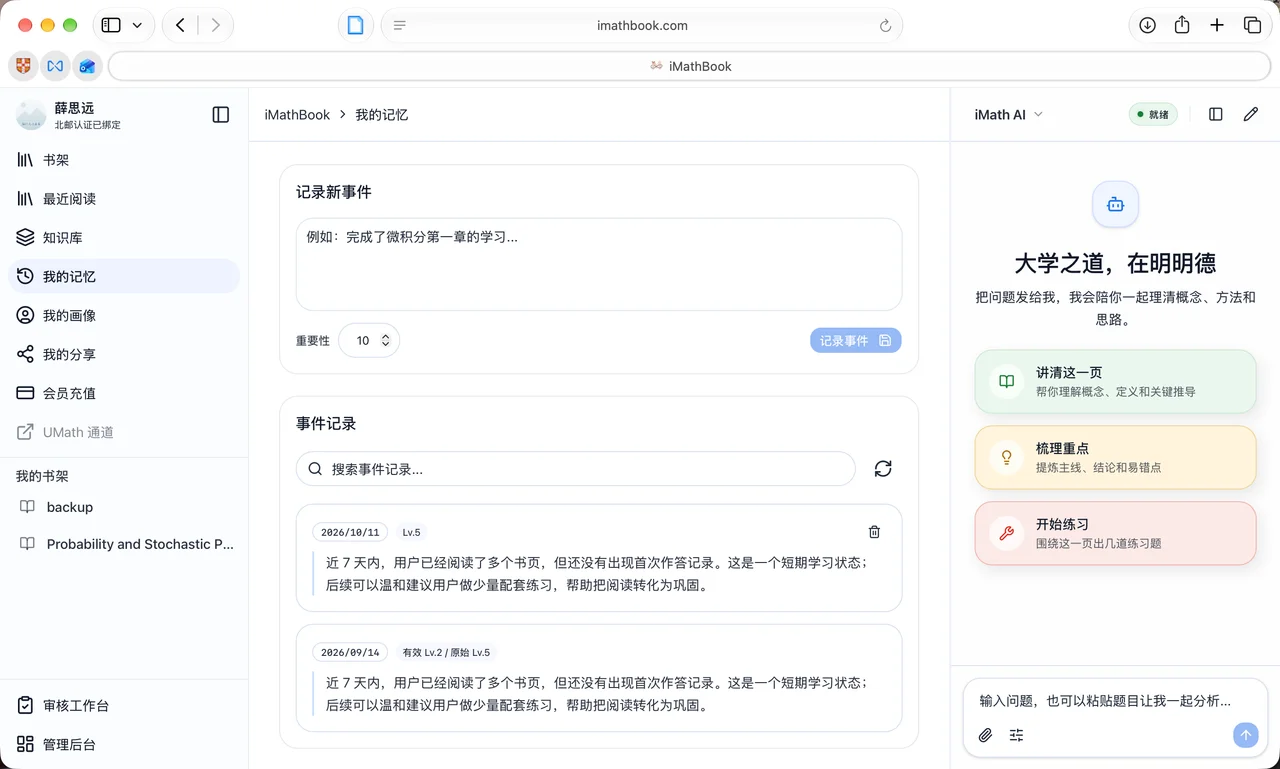Choose the 开始练习 suggestion card
Screen dimensions: 1280x769
[1116, 533]
